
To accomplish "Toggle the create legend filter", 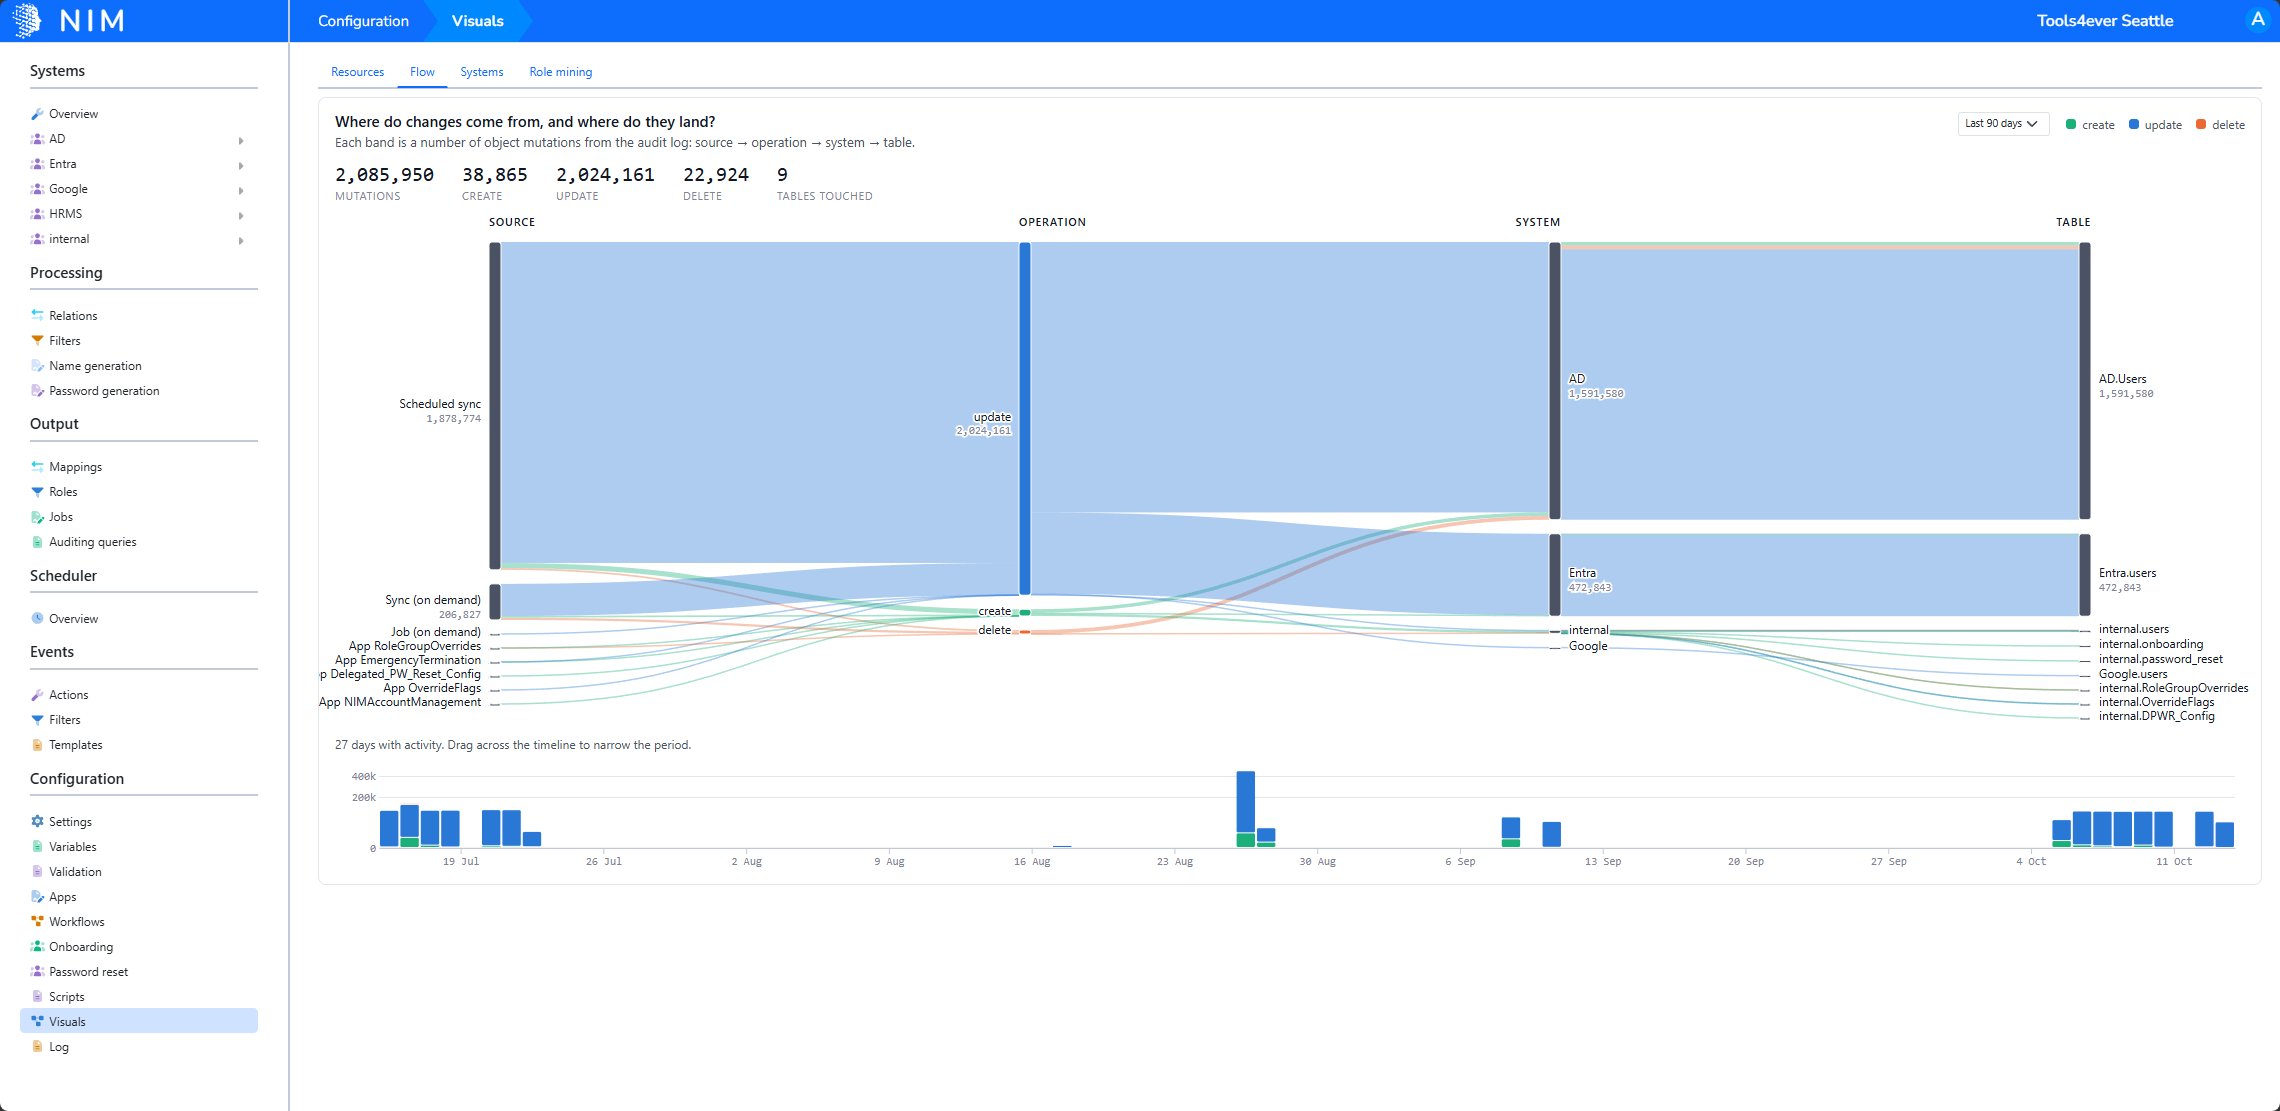I will (x=2090, y=125).
